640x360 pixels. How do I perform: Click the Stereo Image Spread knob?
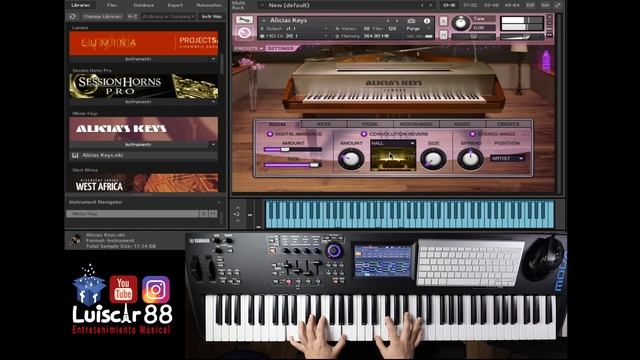470,159
